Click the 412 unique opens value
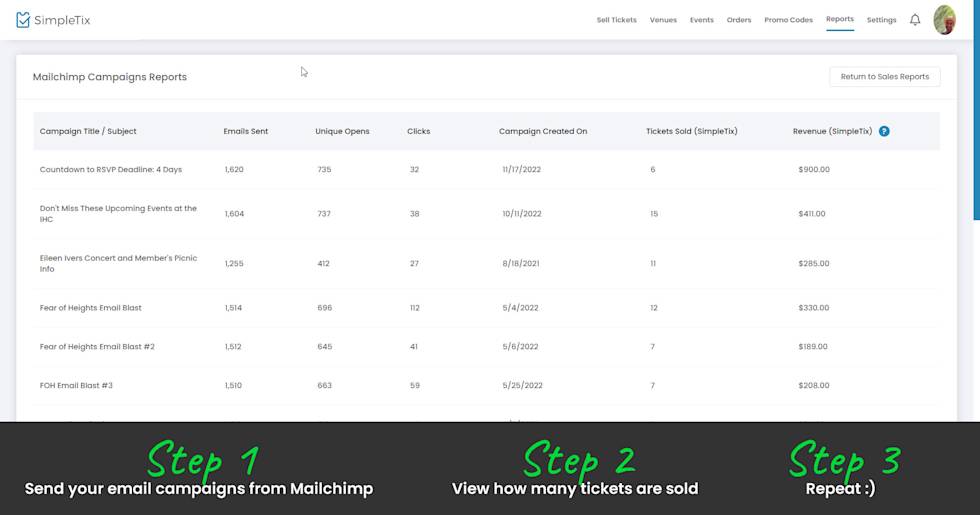The height and width of the screenshot is (515, 980). coord(323,264)
